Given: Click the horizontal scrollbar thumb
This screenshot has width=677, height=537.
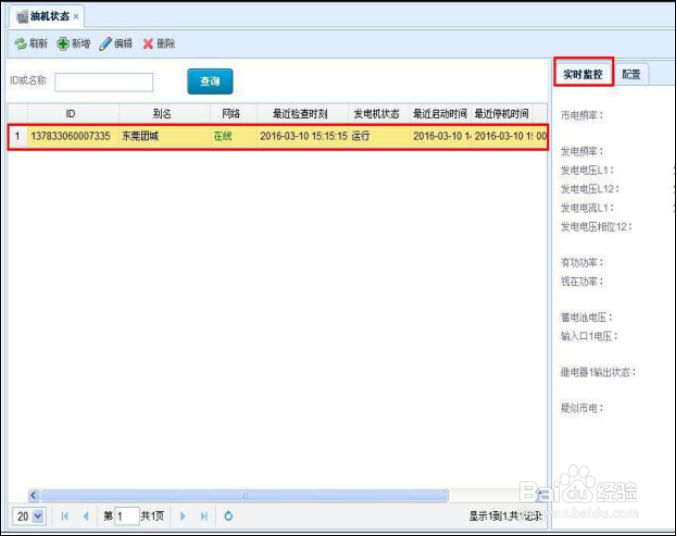Looking at the screenshot, I should pyautogui.click(x=244, y=495).
